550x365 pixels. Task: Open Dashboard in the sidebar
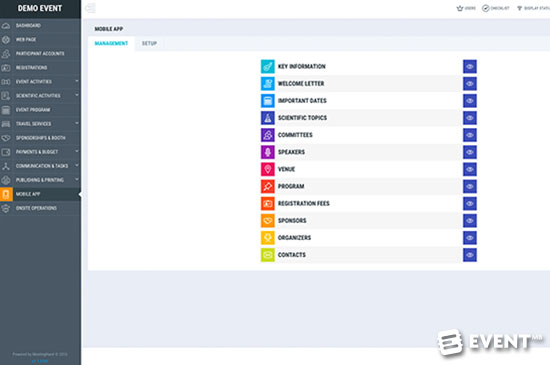click(x=40, y=26)
